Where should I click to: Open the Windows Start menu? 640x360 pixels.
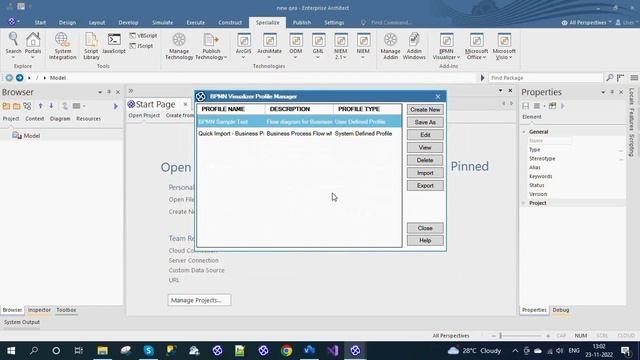(11, 350)
